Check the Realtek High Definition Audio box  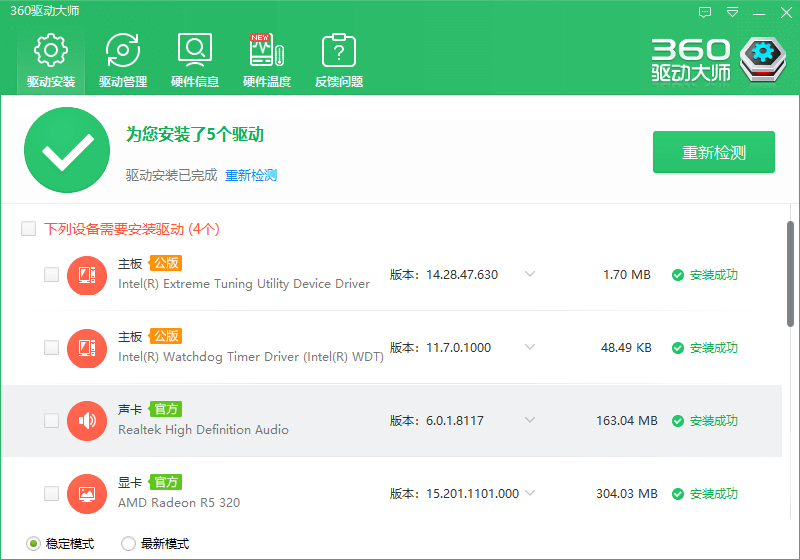click(x=52, y=420)
